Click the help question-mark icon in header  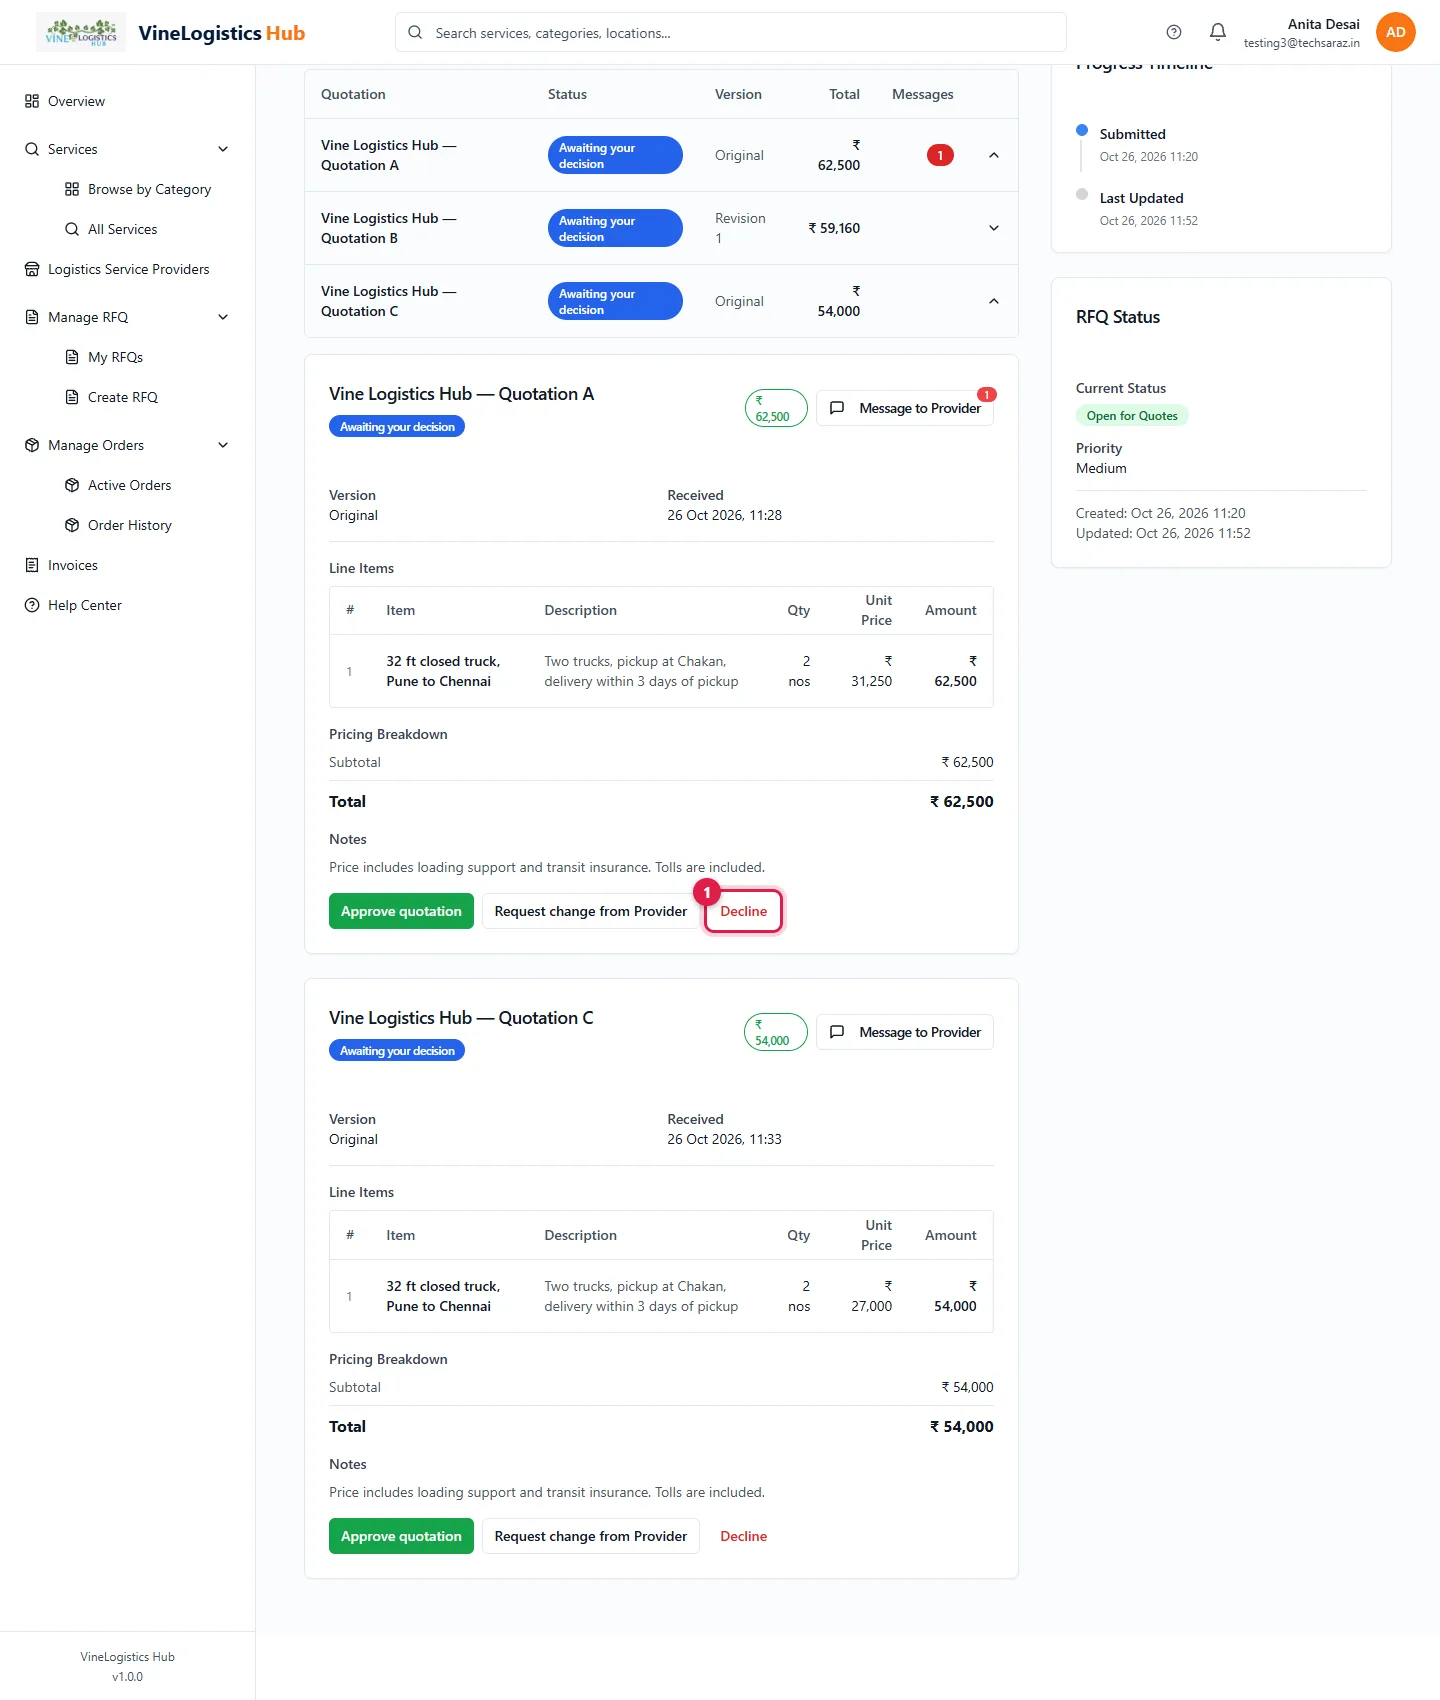1174,32
